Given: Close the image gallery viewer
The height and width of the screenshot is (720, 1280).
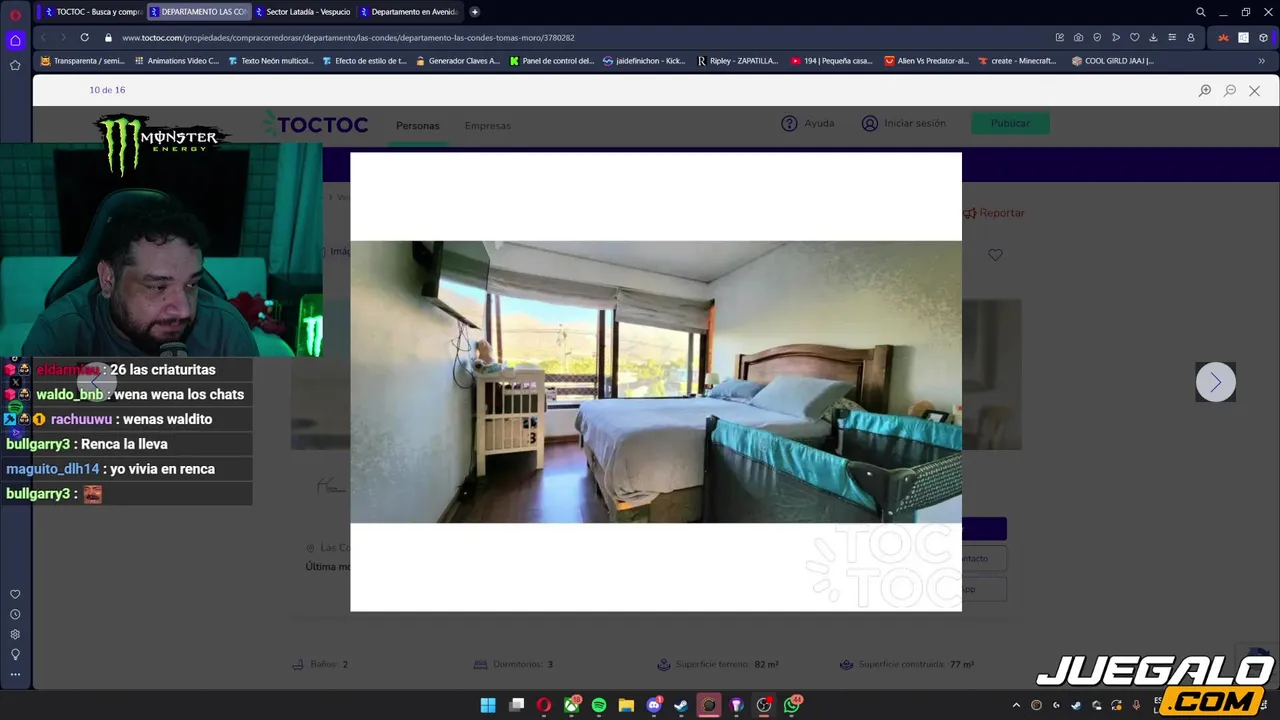Looking at the screenshot, I should coord(1254,90).
